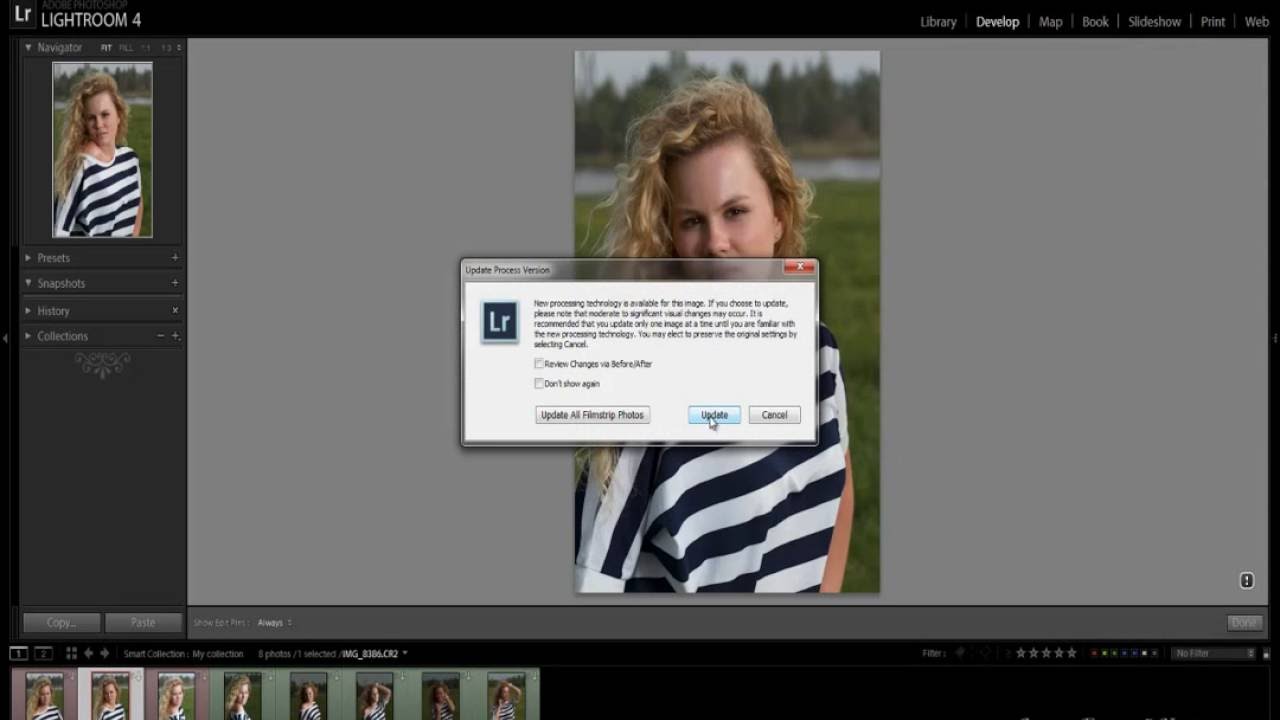1280x720 pixels.
Task: Switch to the Slideshow module
Action: pyautogui.click(x=1154, y=22)
